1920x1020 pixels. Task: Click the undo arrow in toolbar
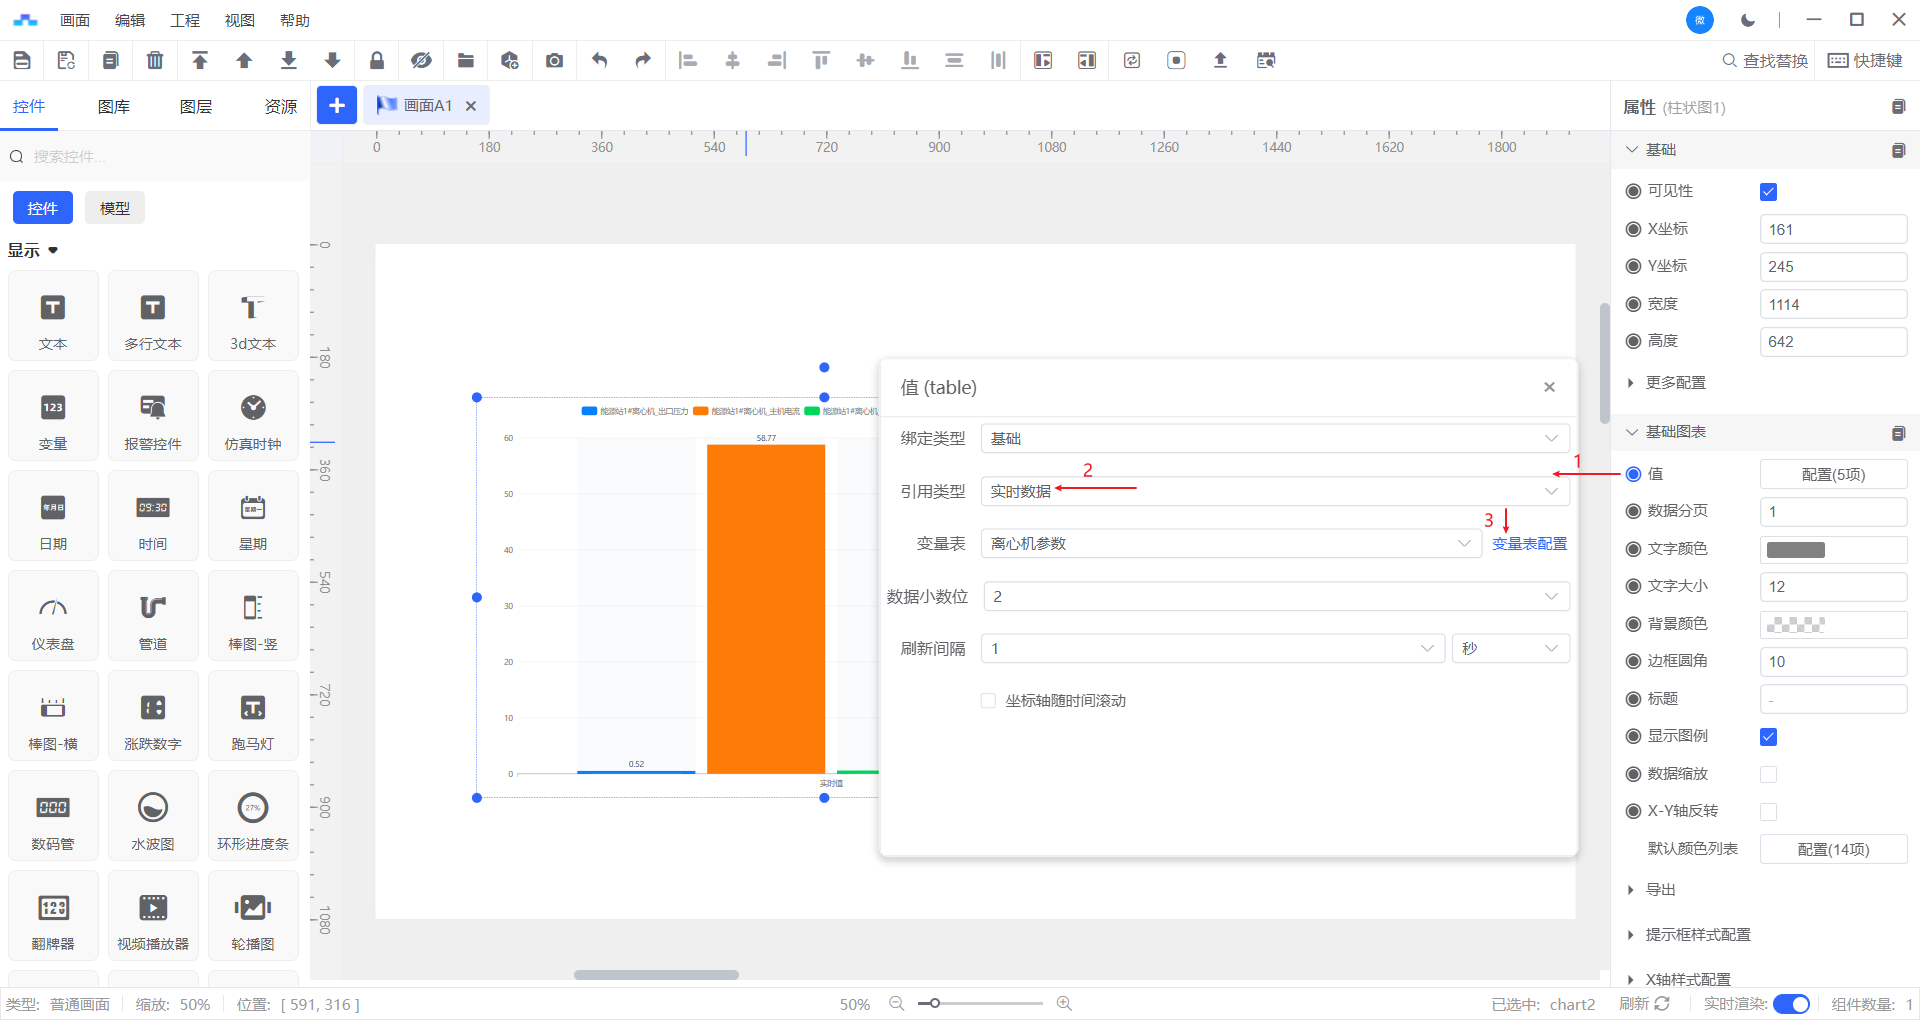(x=599, y=60)
